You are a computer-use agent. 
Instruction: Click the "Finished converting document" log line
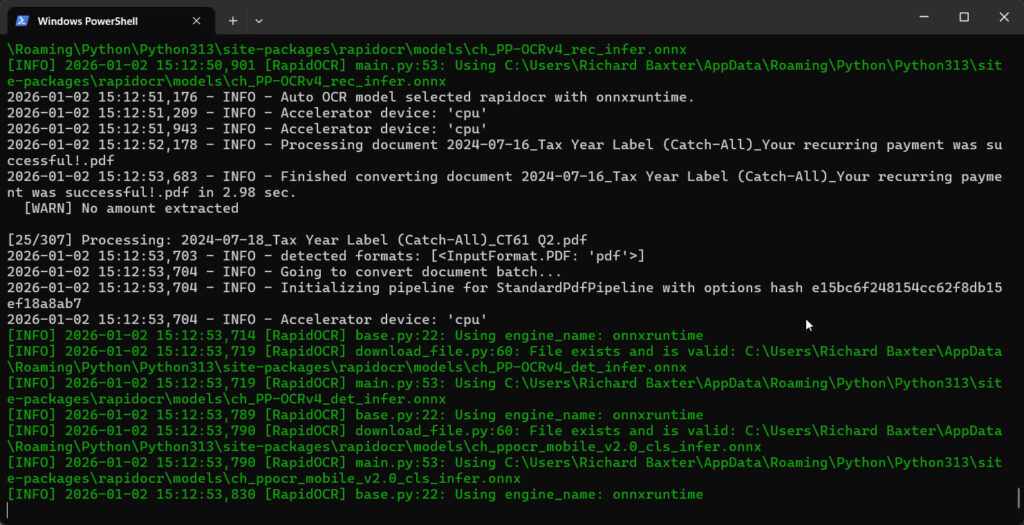pos(500,177)
